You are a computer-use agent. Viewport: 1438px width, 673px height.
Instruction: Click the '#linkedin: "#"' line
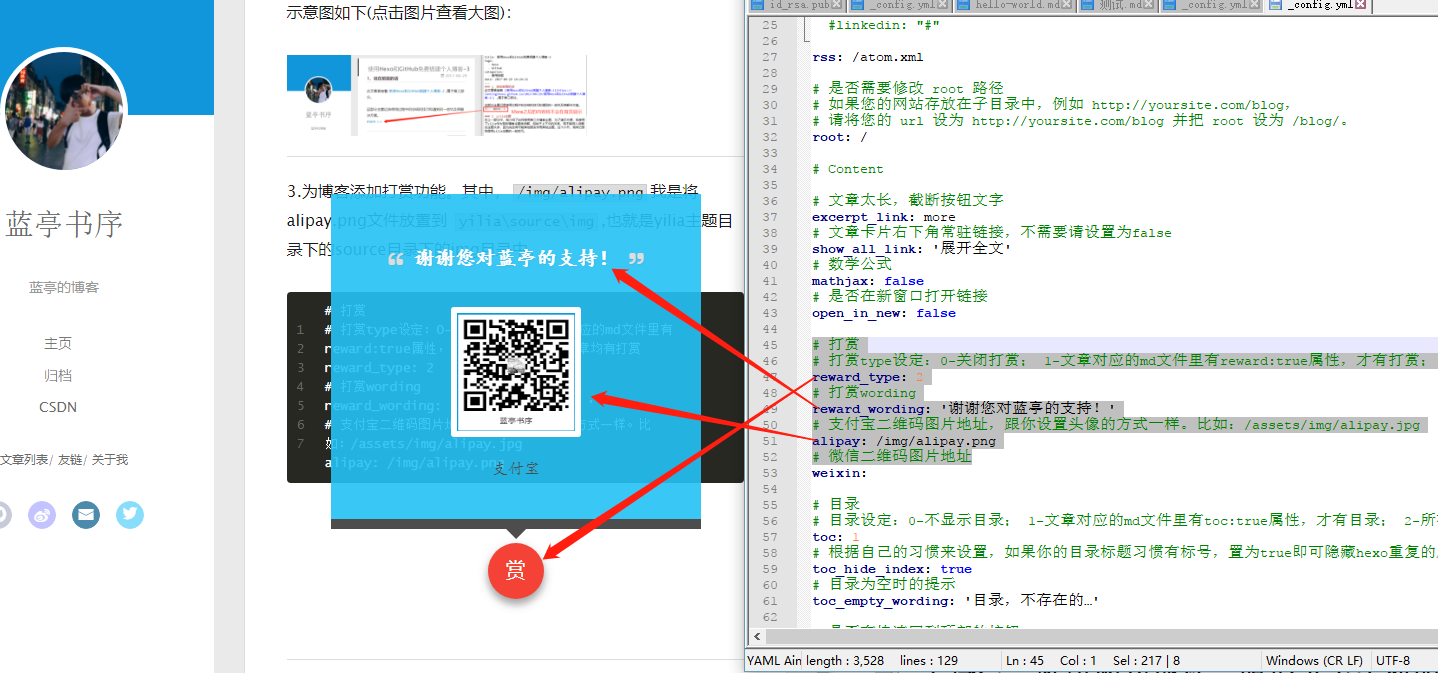click(884, 25)
